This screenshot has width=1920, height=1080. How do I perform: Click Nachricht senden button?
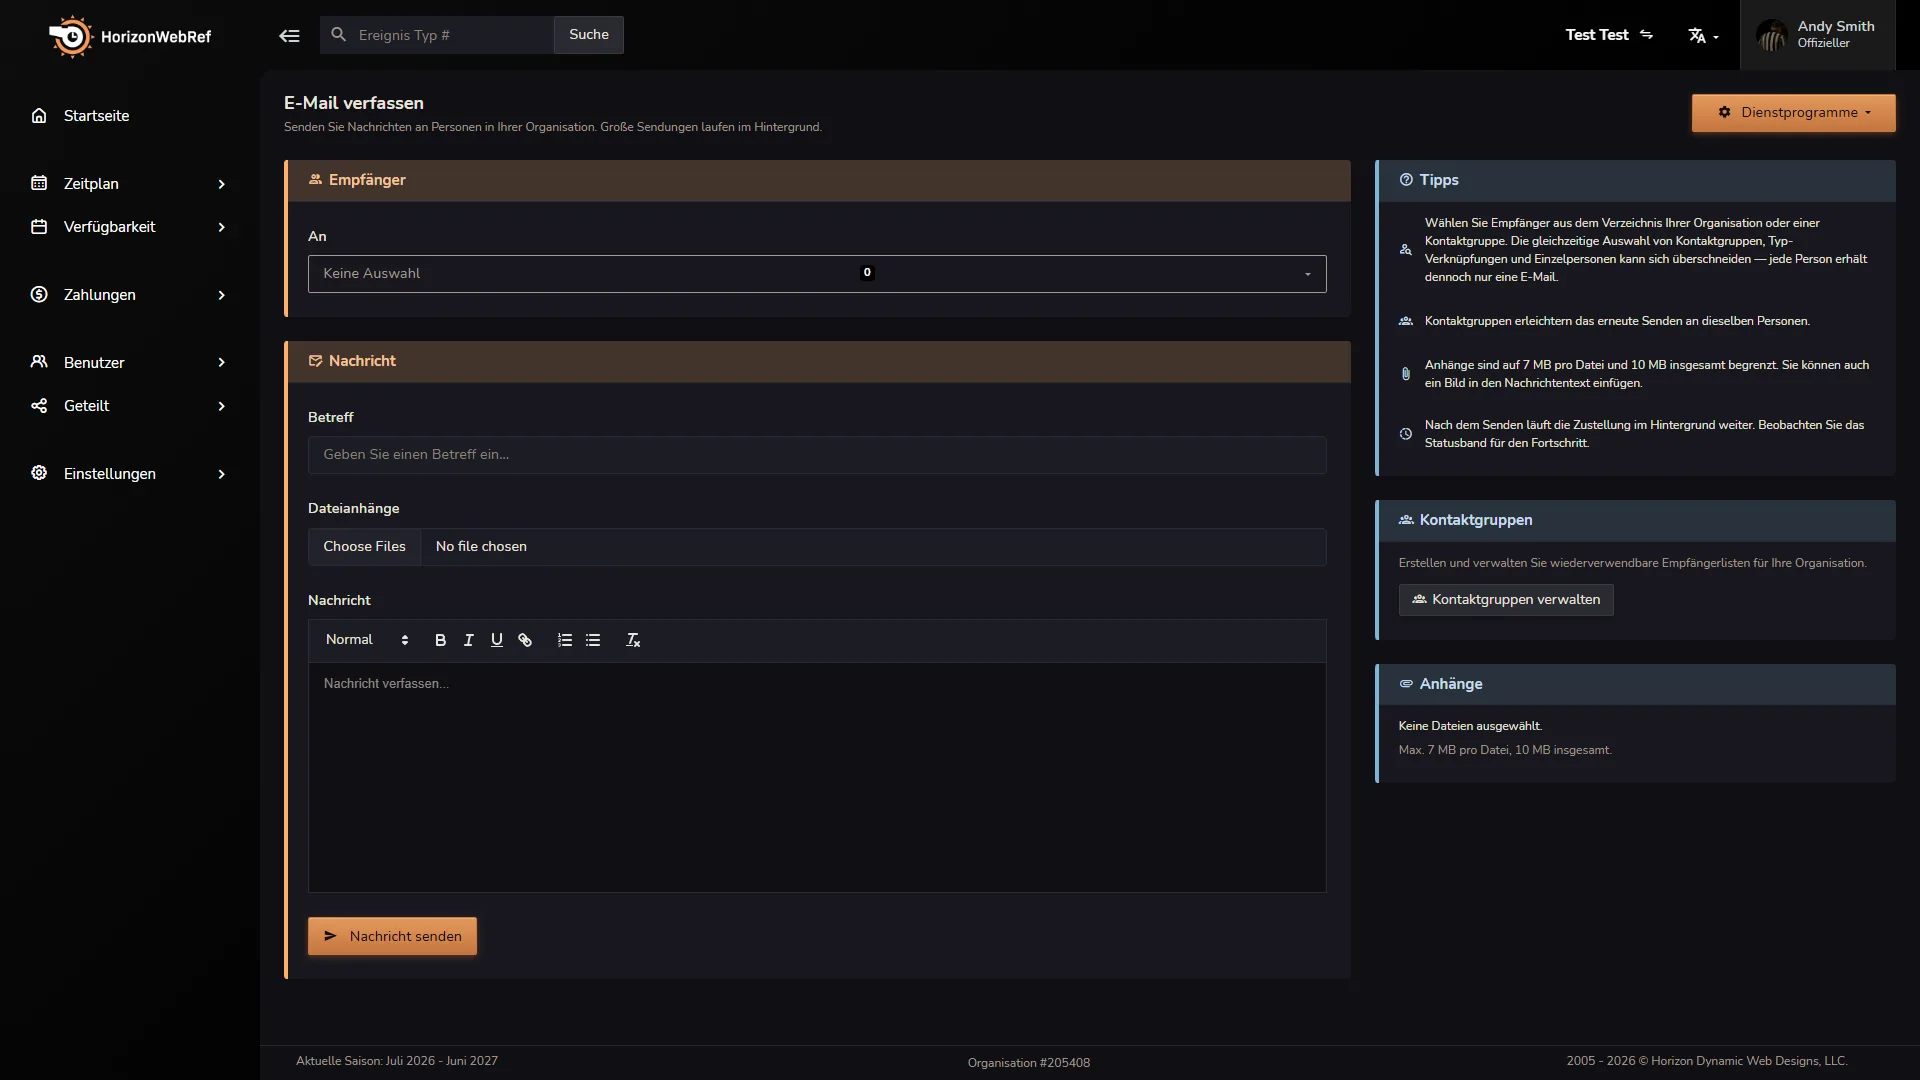392,936
